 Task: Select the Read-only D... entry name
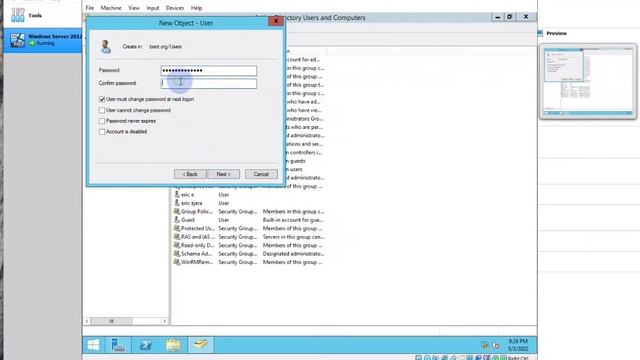pos(198,245)
